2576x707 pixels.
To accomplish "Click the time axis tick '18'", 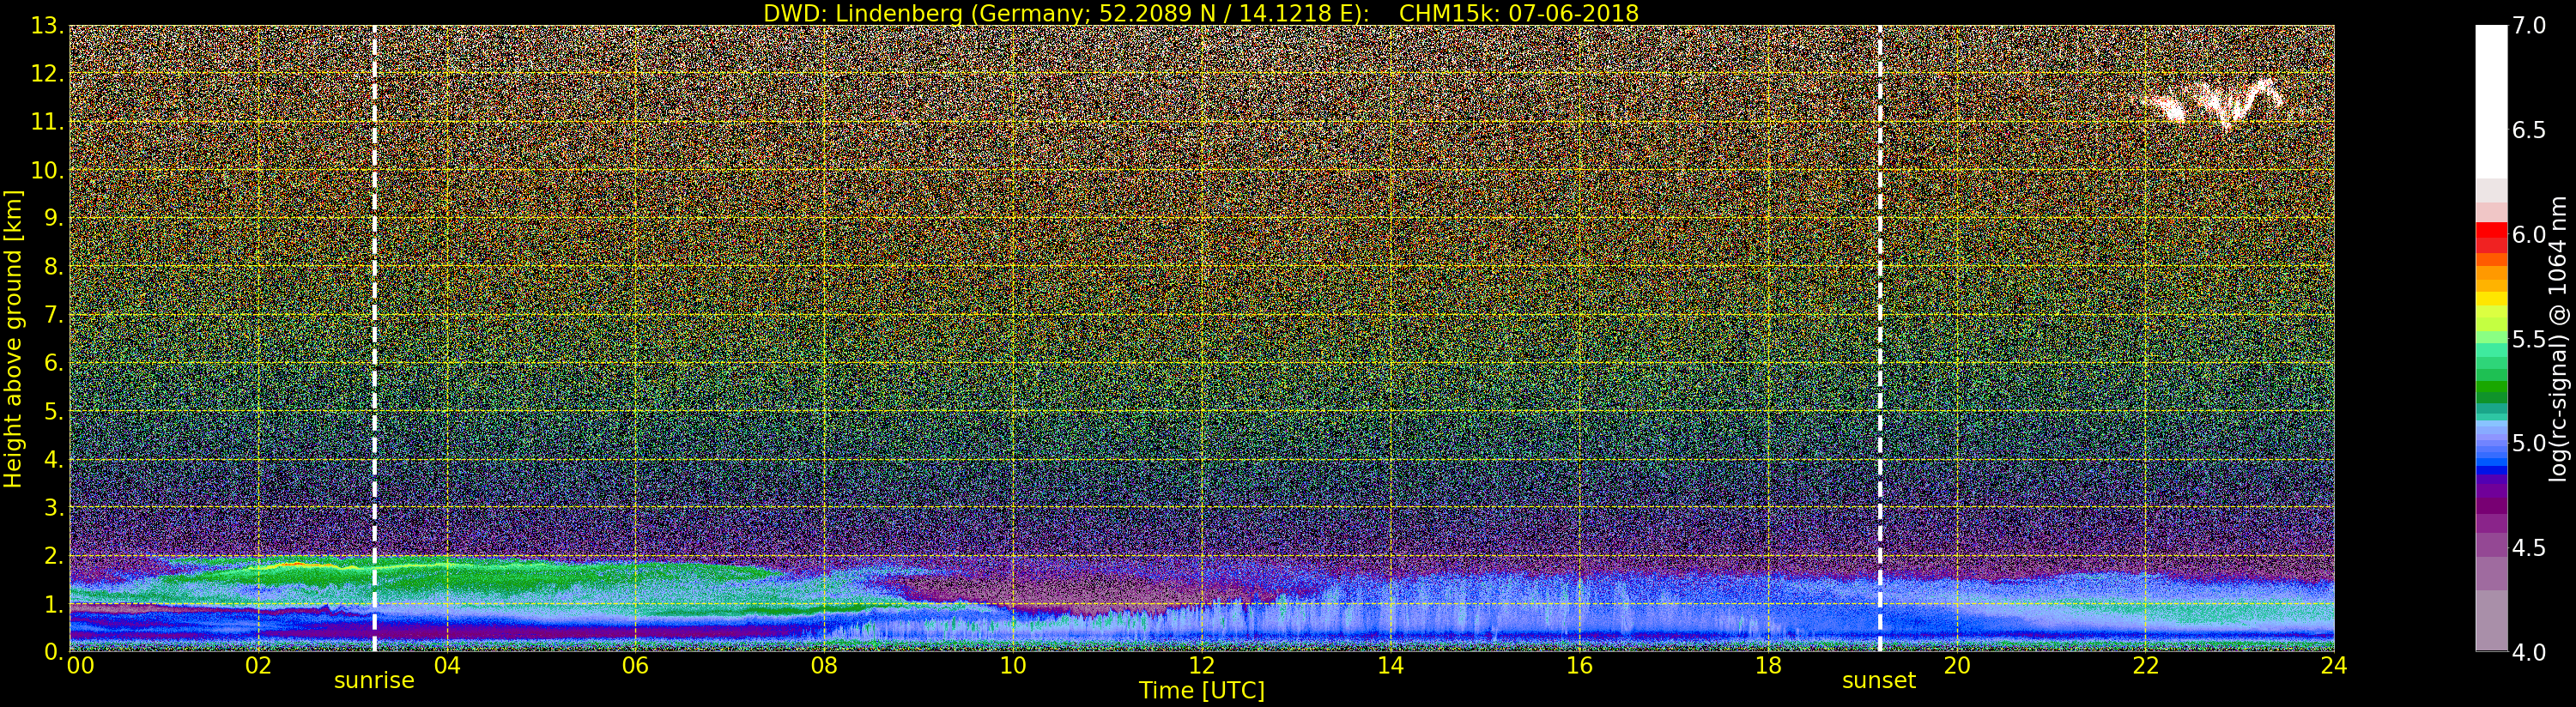I will pyautogui.click(x=1768, y=666).
